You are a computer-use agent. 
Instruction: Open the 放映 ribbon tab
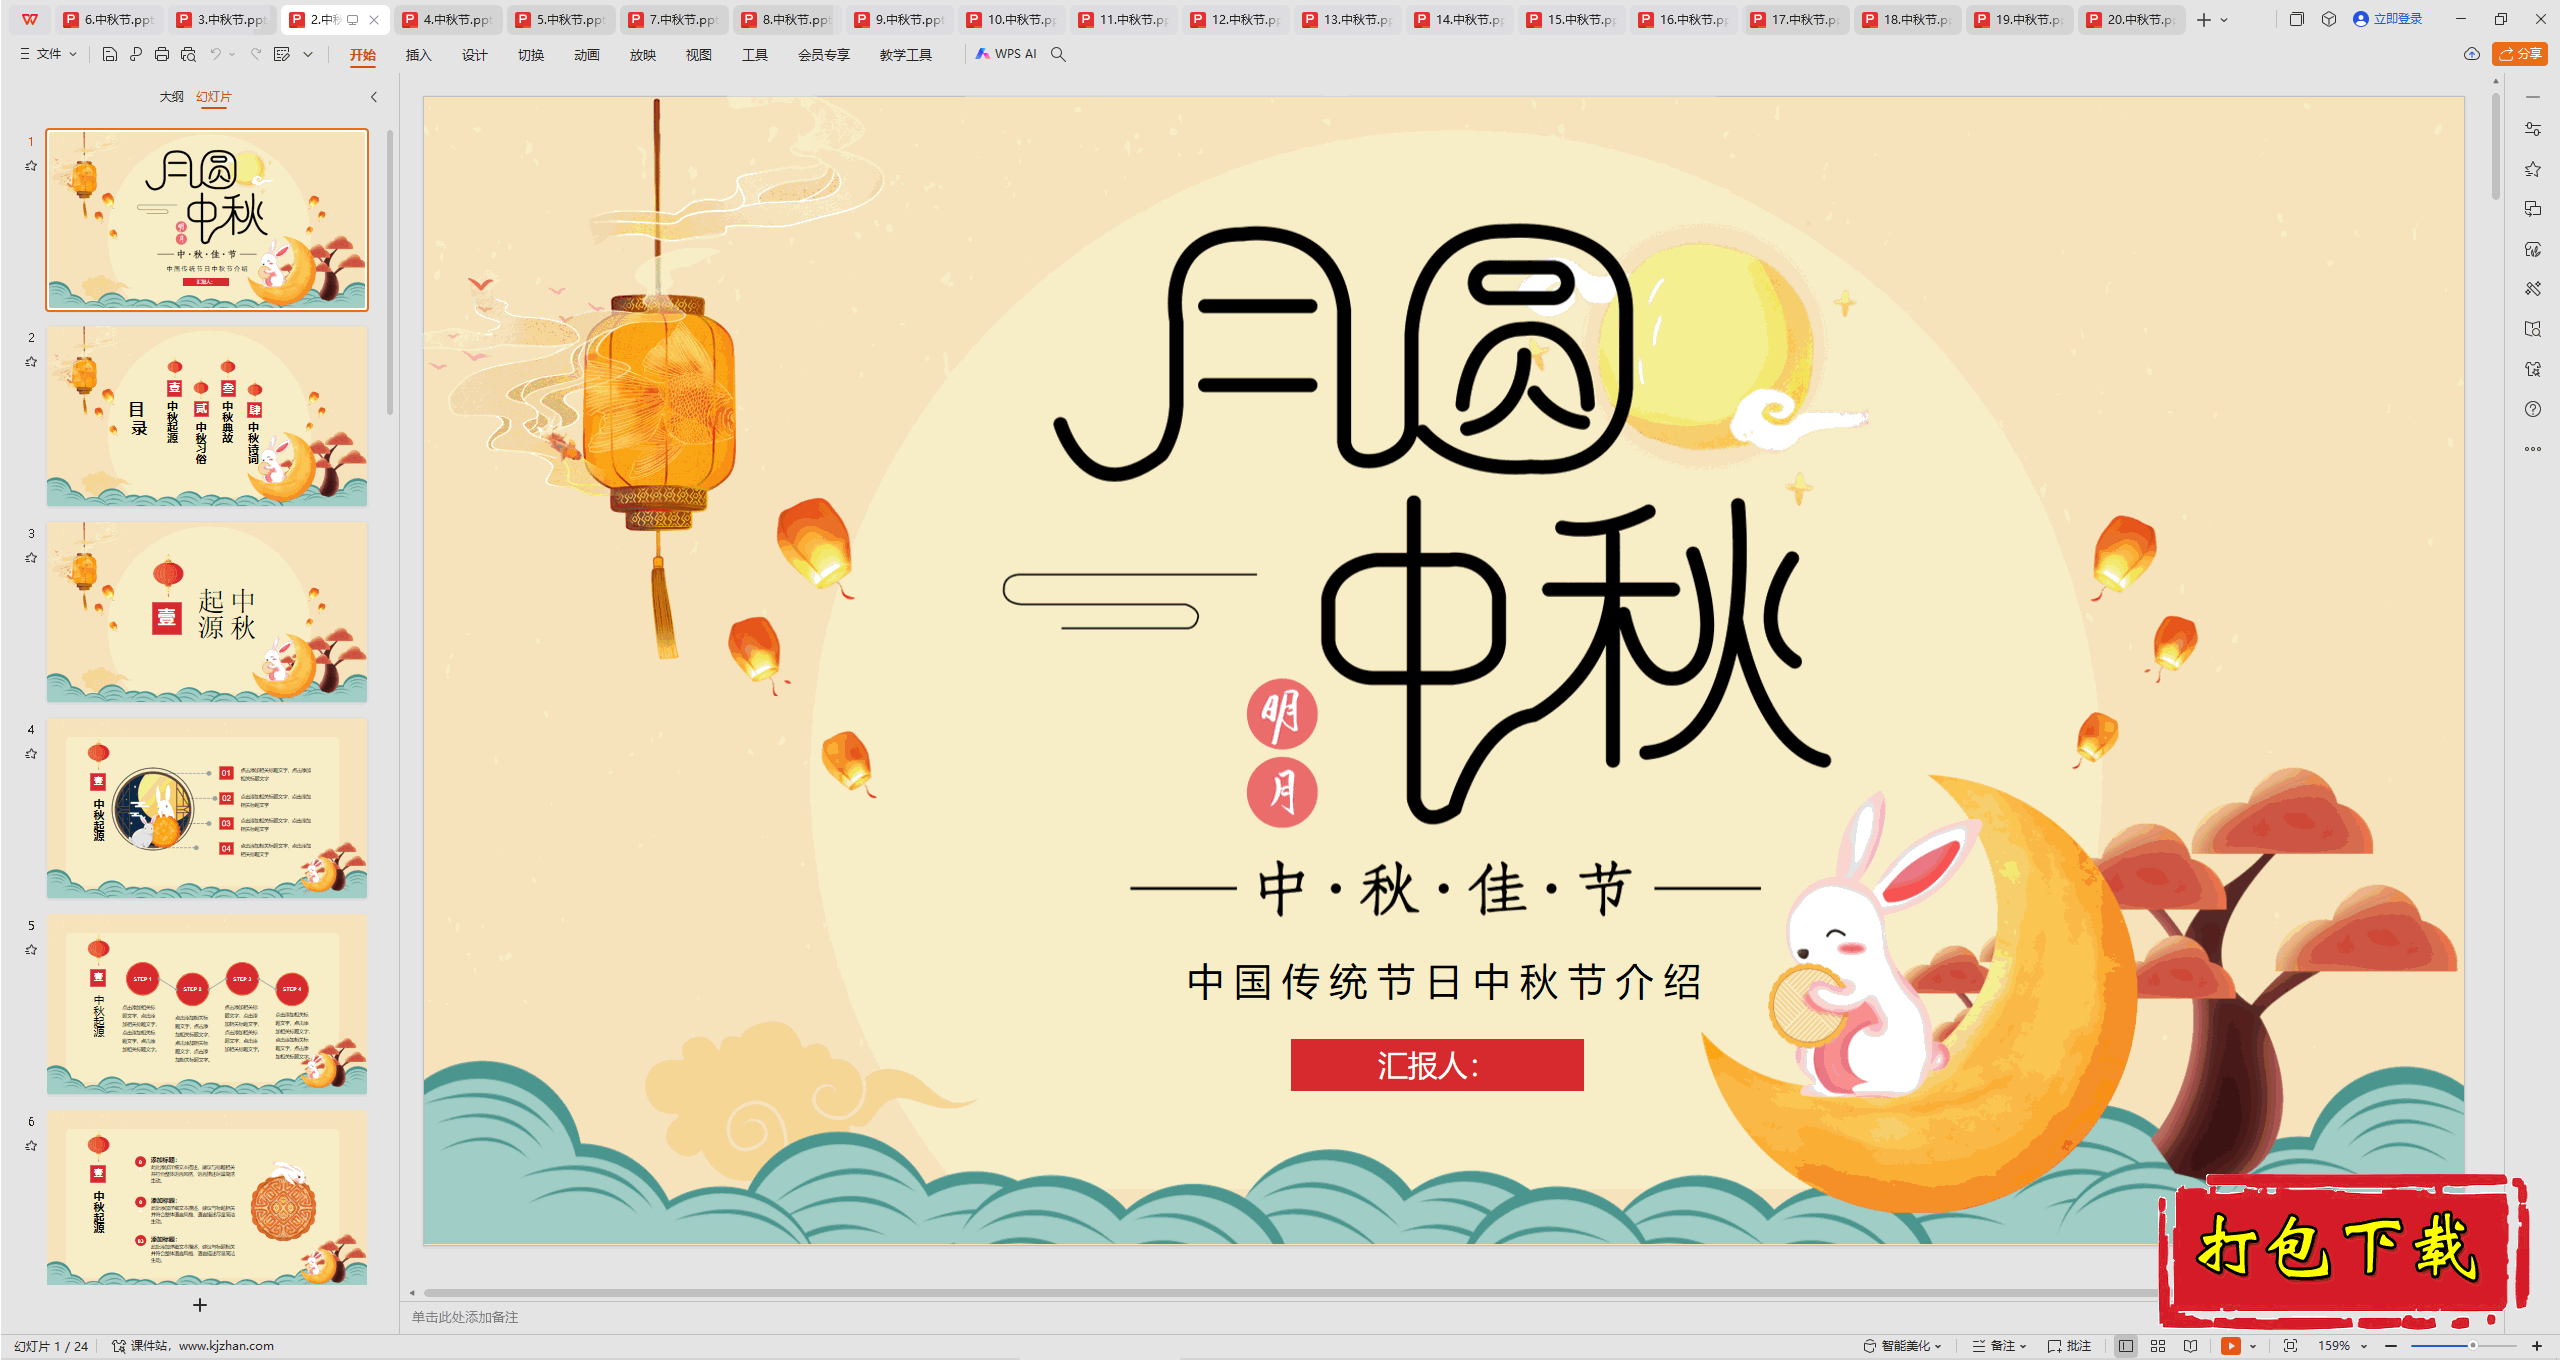642,55
